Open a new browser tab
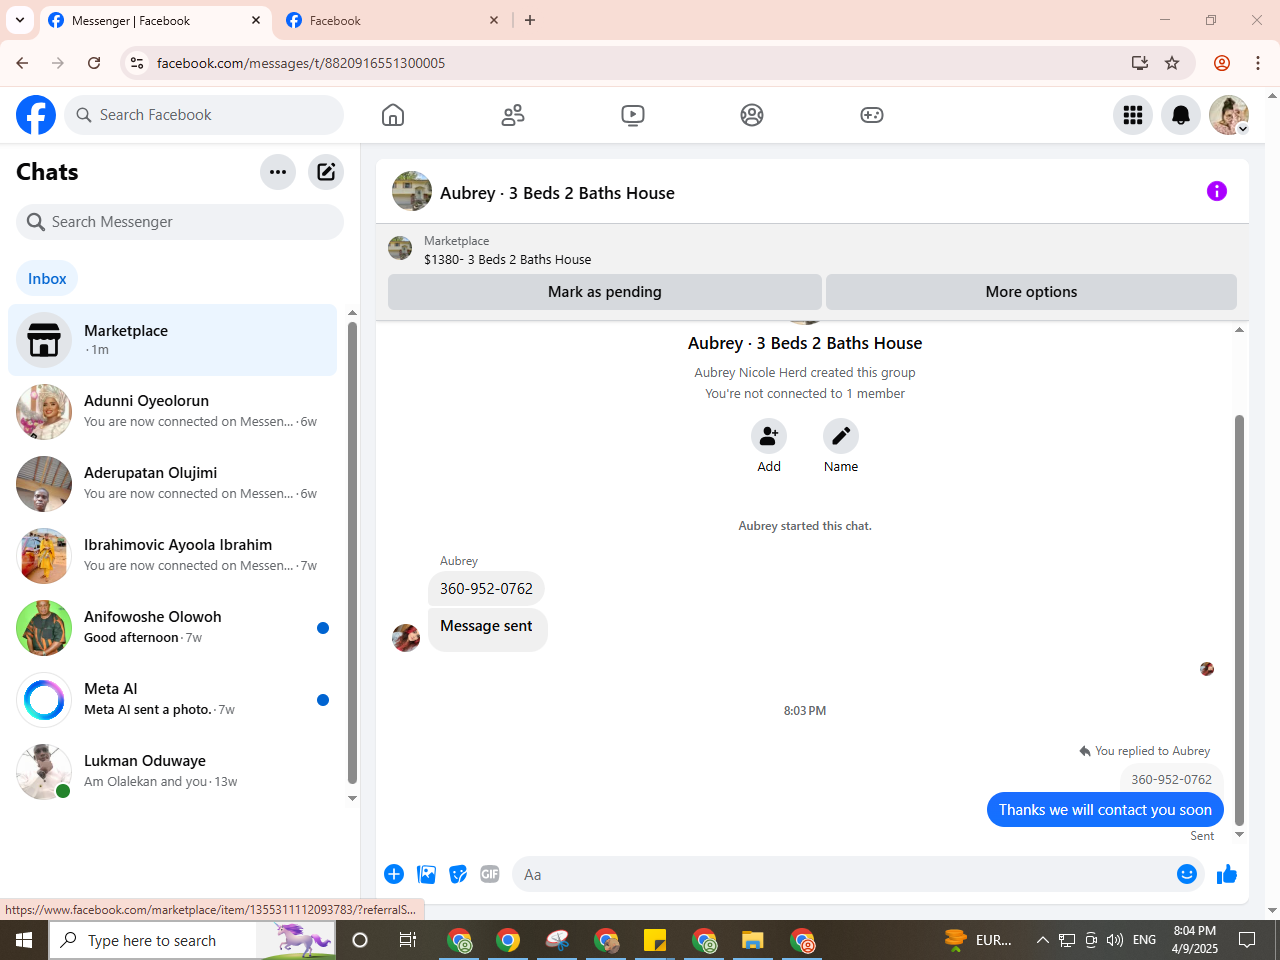 [x=530, y=20]
